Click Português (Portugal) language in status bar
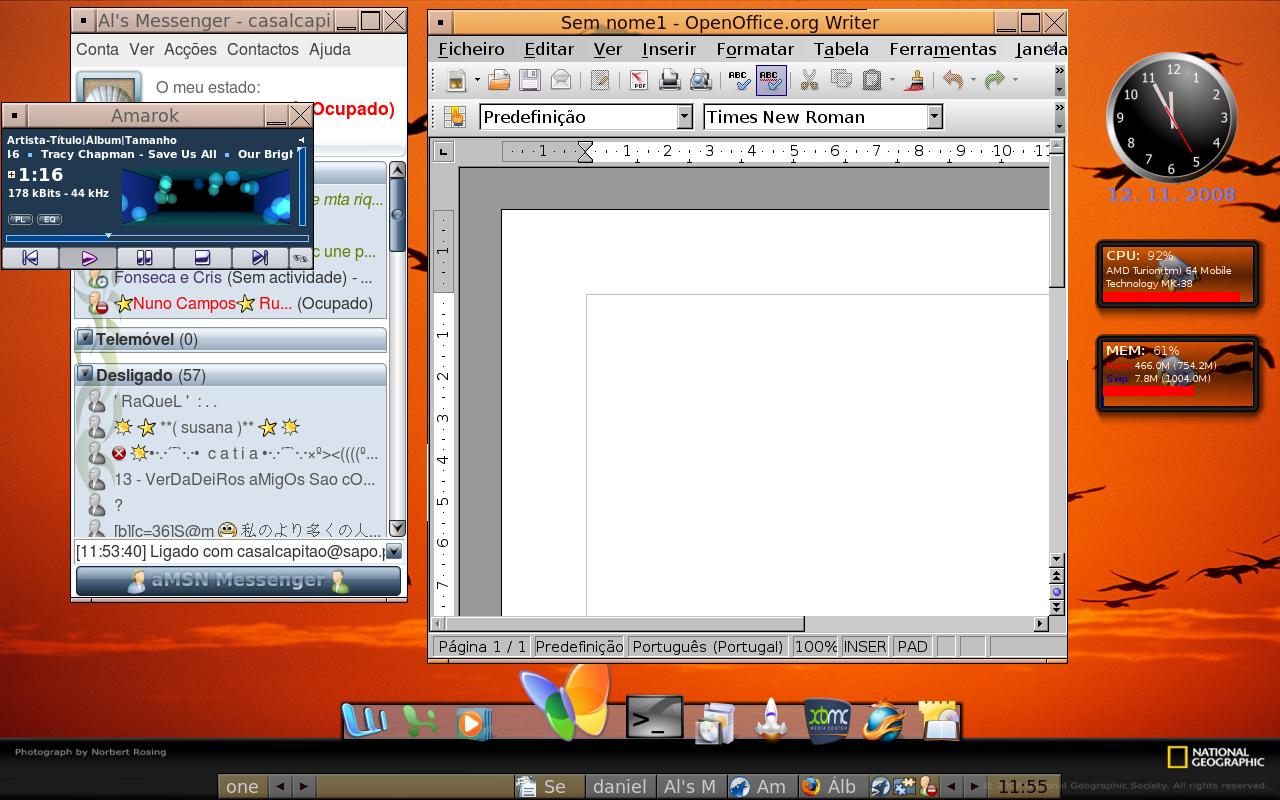Screen dimensions: 1280x800 tap(708, 646)
